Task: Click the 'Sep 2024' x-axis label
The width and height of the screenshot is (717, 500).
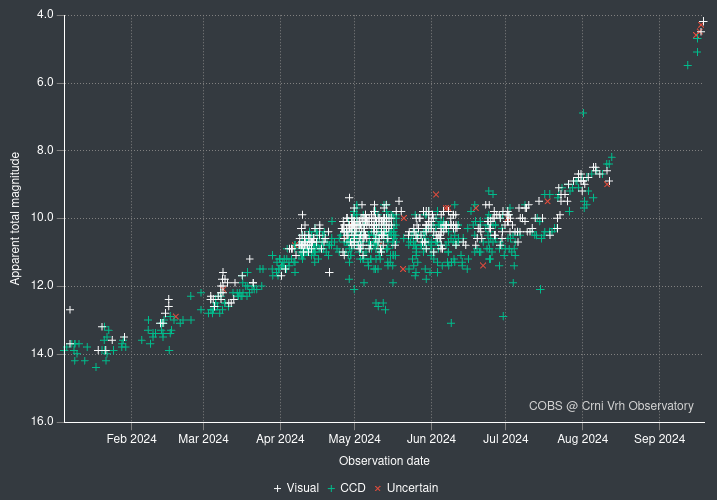Action: tap(659, 439)
